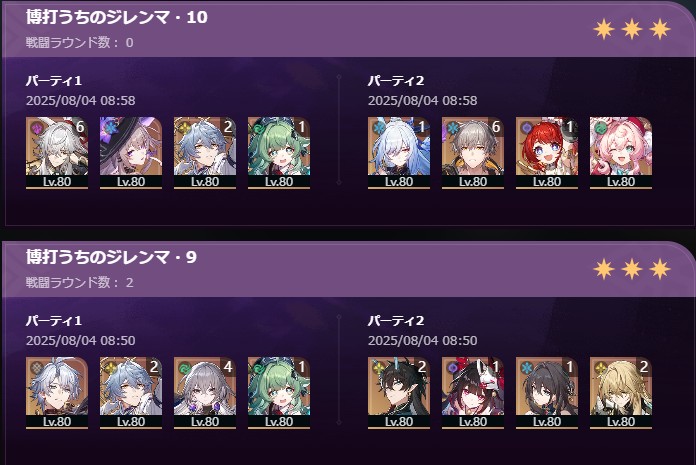
Task: Open the 博打うちのジレンマ・9 stage header
Action: point(111,257)
